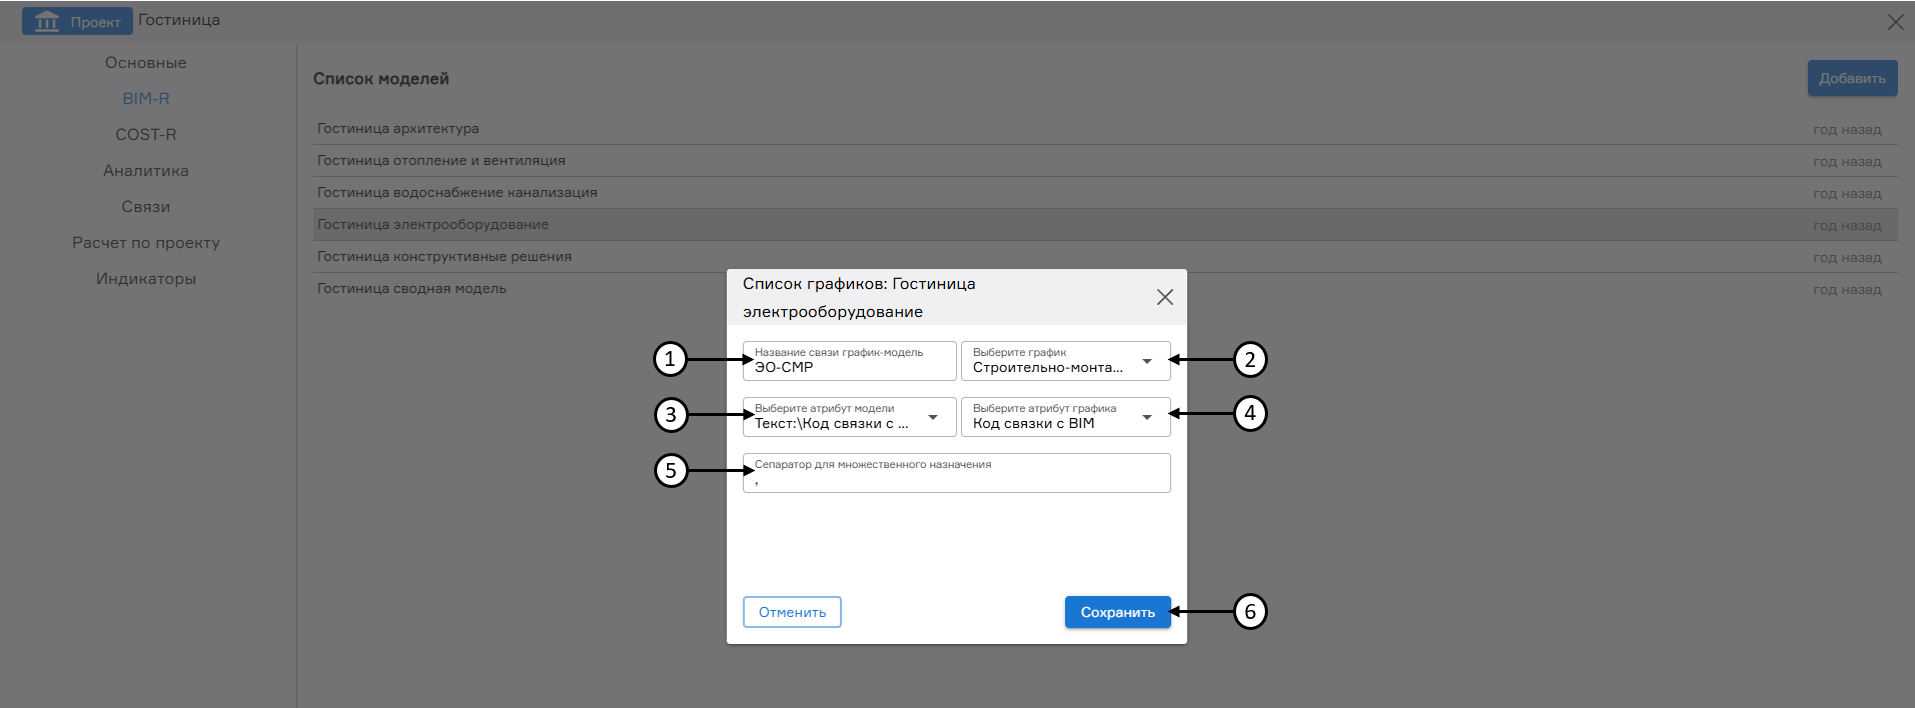Click the Проект building icon button
This screenshot has height=708, width=1915.
(77, 21)
